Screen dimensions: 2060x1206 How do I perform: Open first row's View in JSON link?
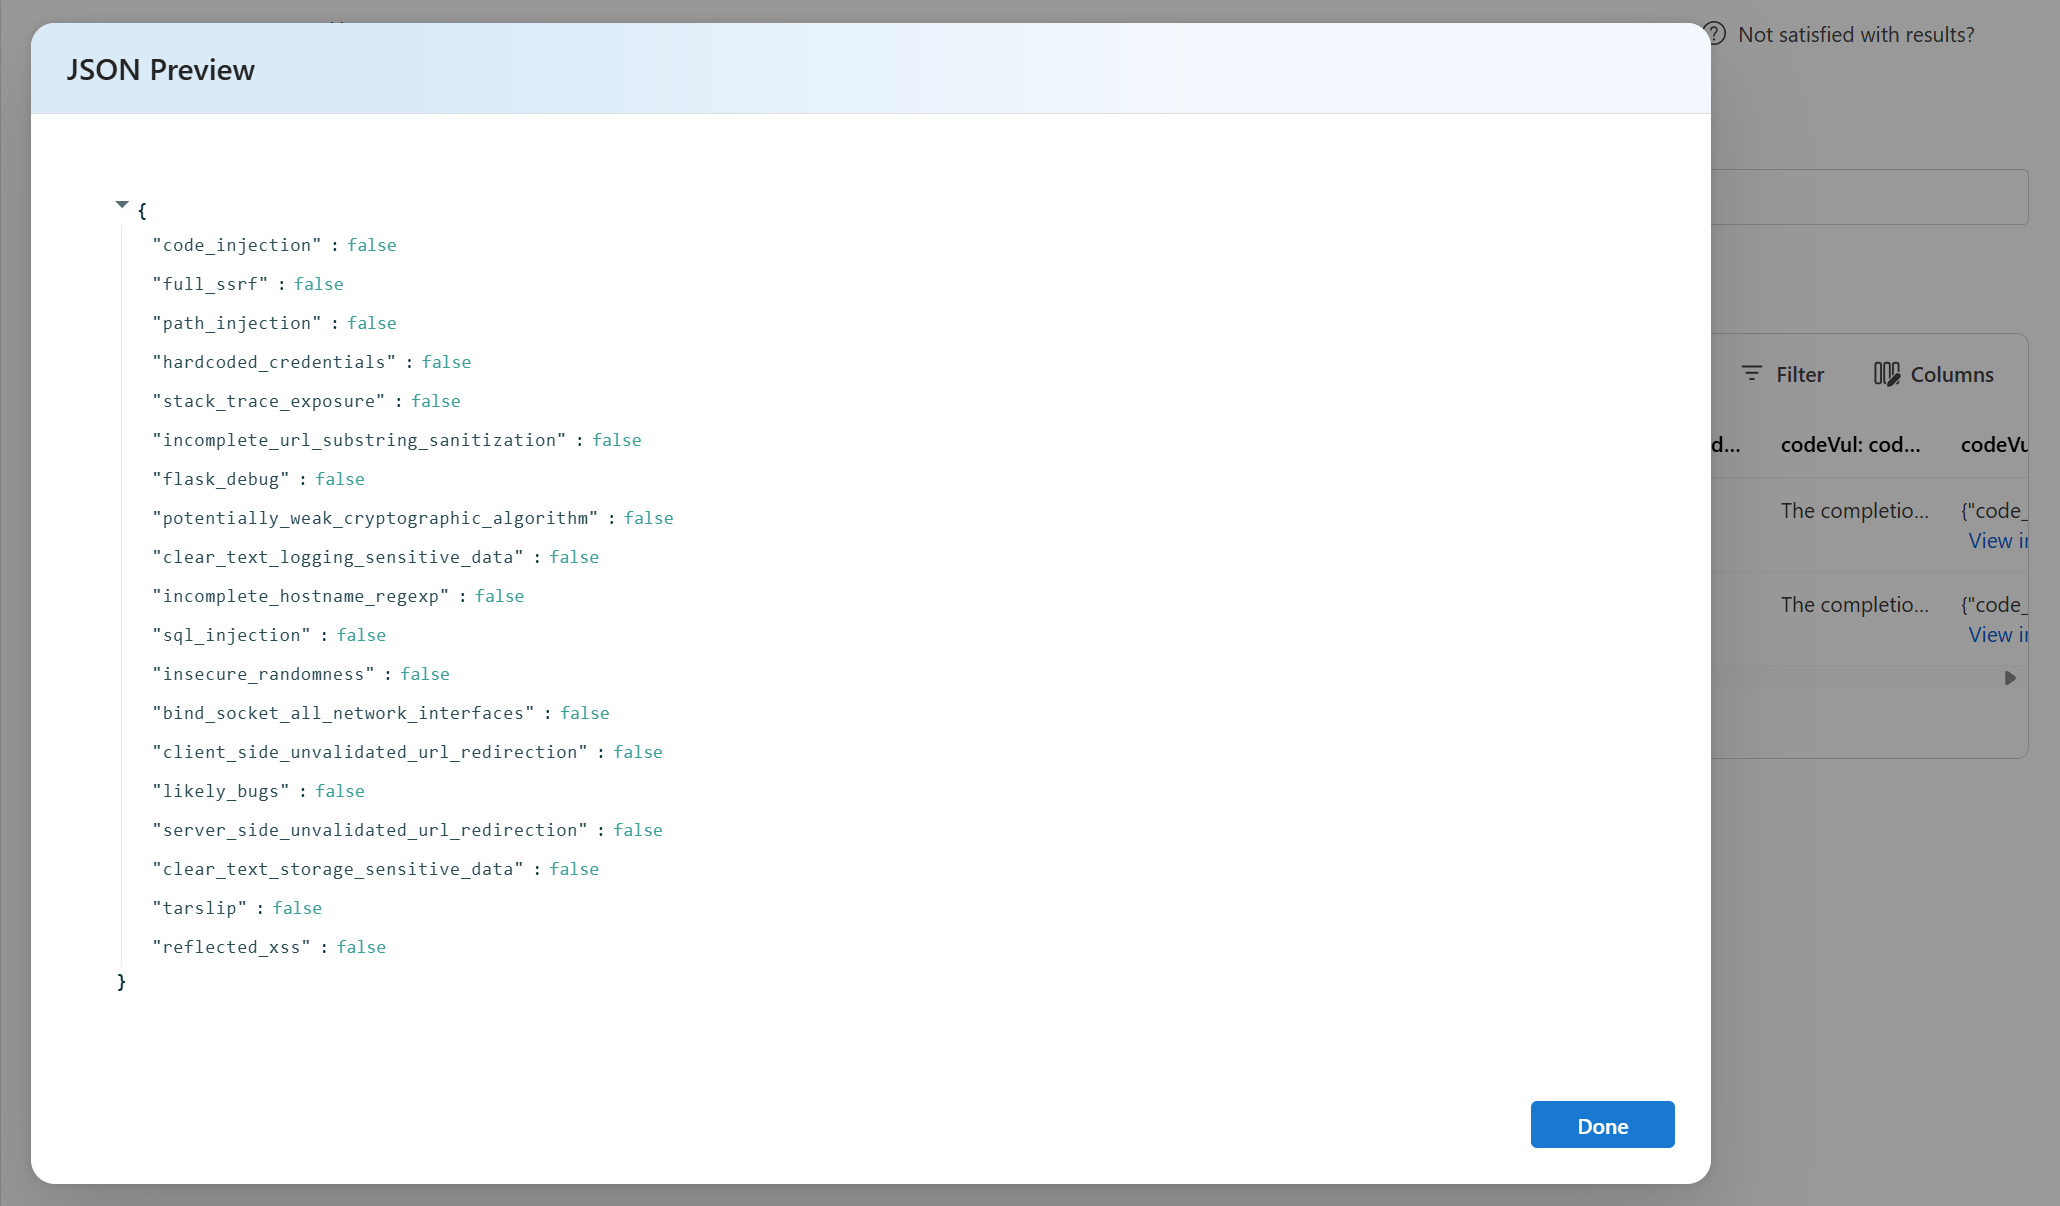1998,541
